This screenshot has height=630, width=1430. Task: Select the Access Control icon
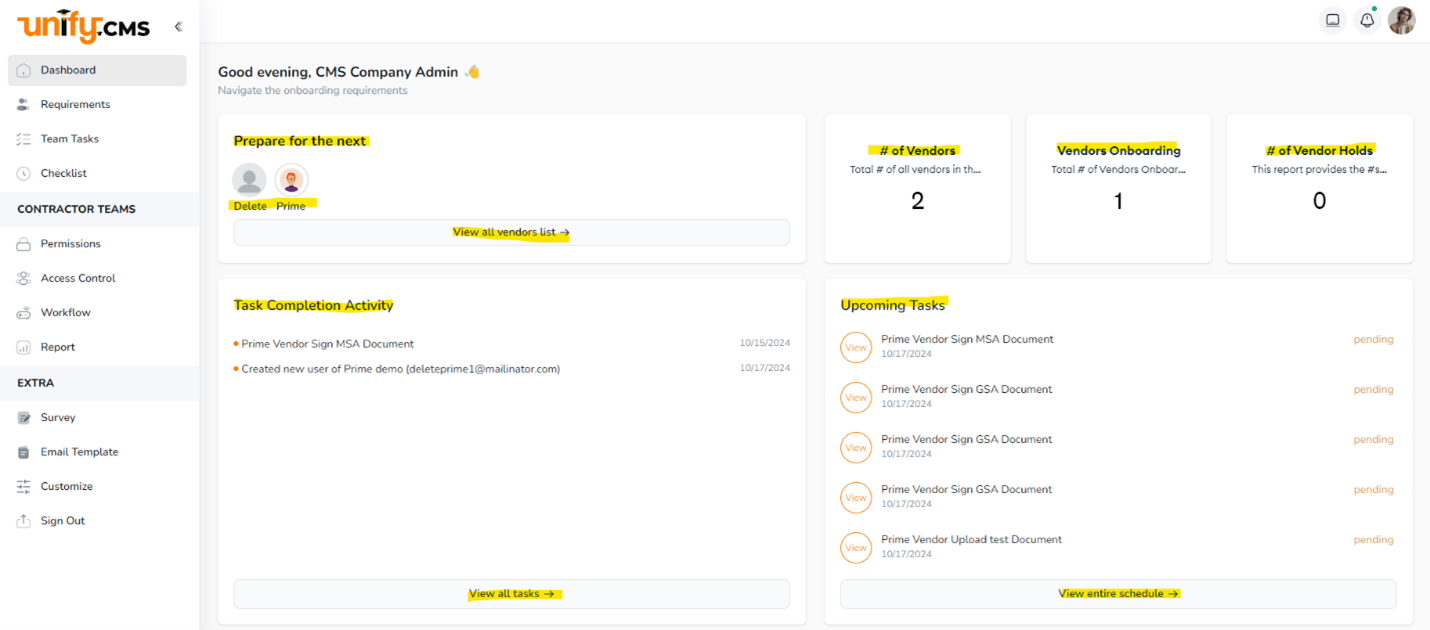tap(24, 279)
